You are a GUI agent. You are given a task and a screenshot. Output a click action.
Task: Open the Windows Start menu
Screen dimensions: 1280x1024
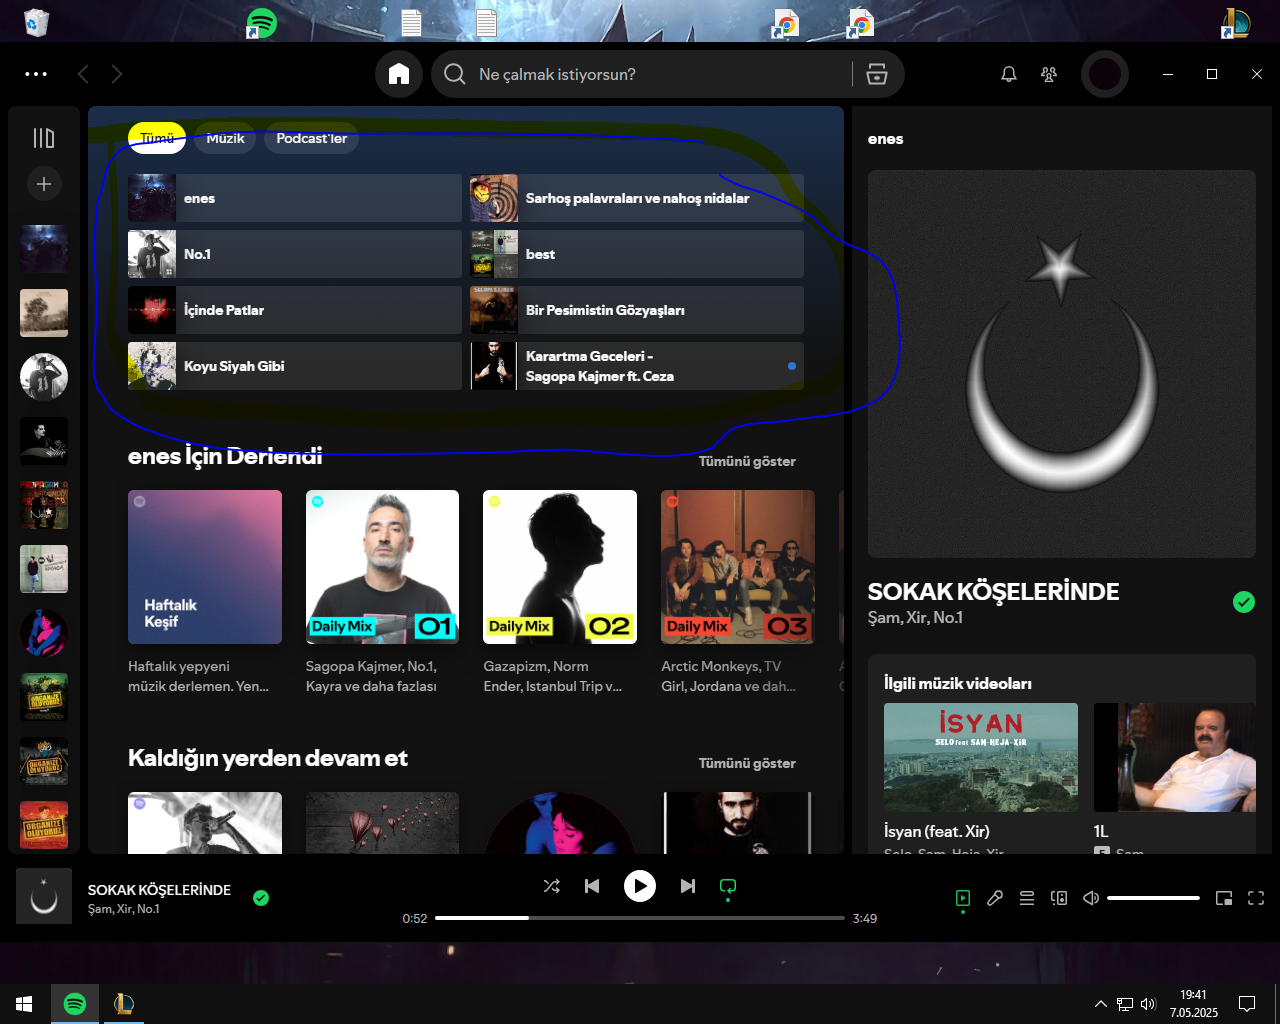(x=24, y=1004)
